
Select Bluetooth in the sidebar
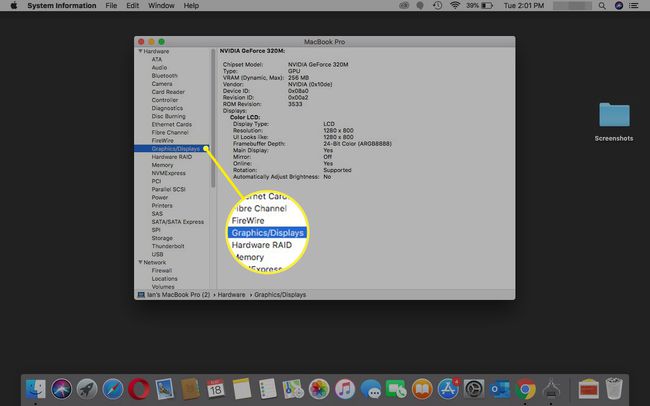[x=164, y=75]
